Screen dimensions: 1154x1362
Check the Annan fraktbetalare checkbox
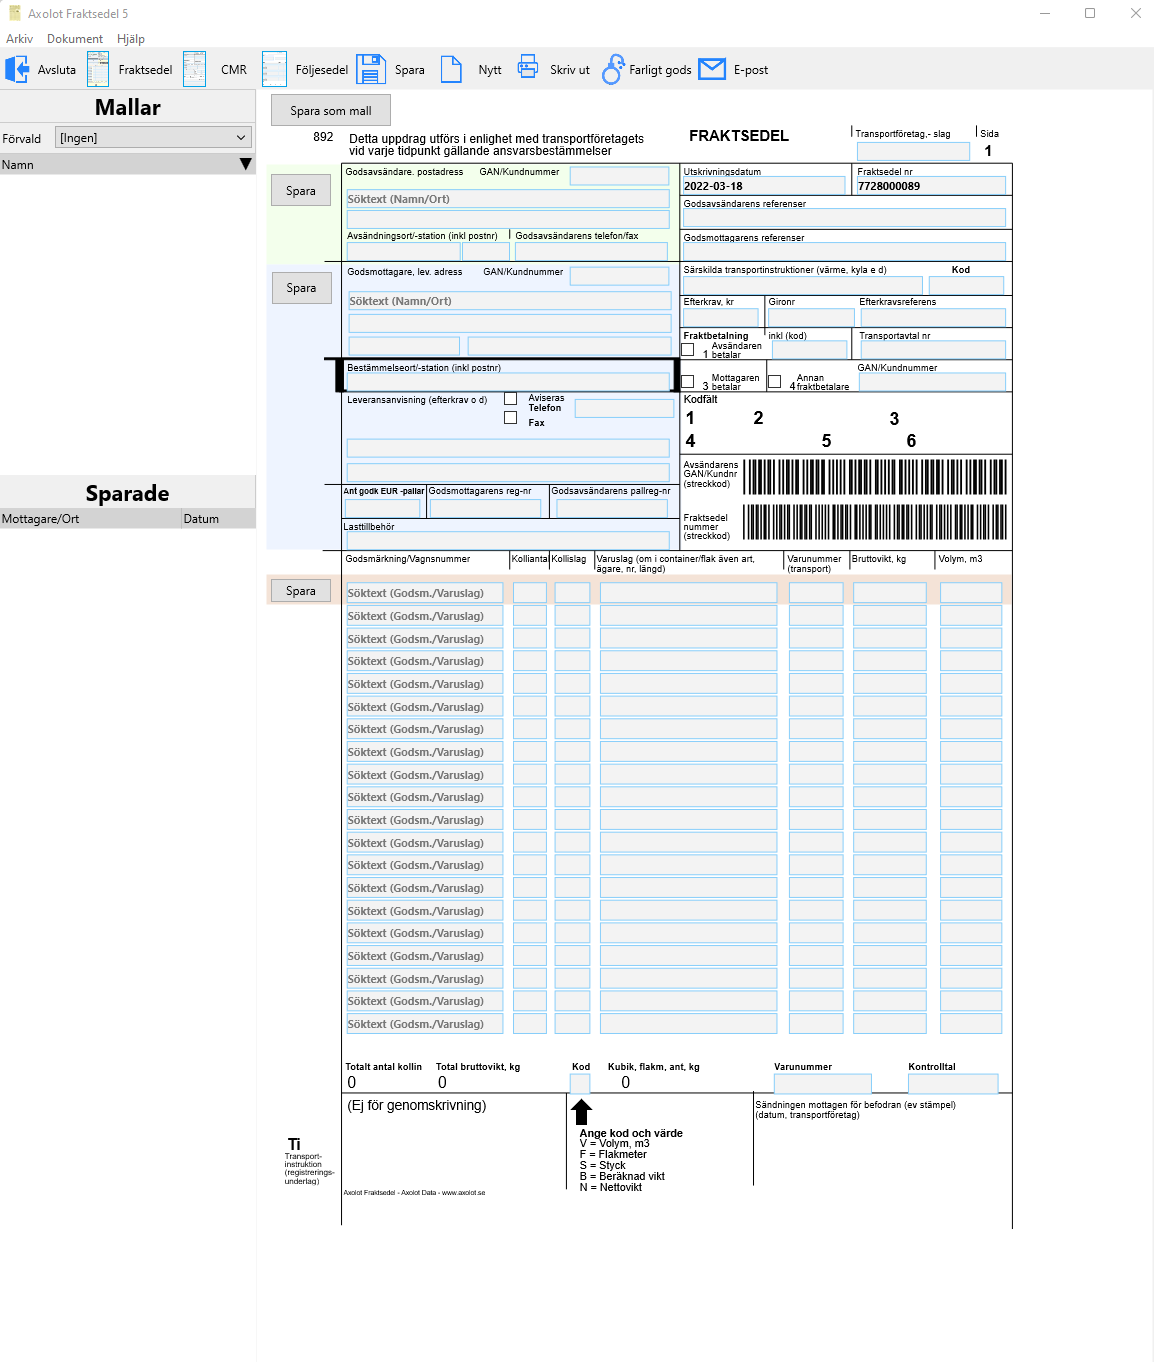pos(774,382)
